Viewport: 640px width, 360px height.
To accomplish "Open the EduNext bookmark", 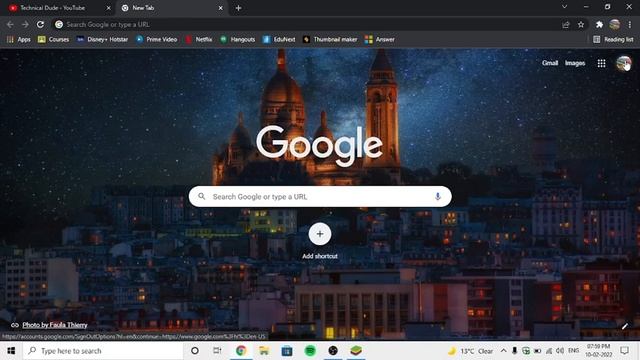I will (279, 39).
